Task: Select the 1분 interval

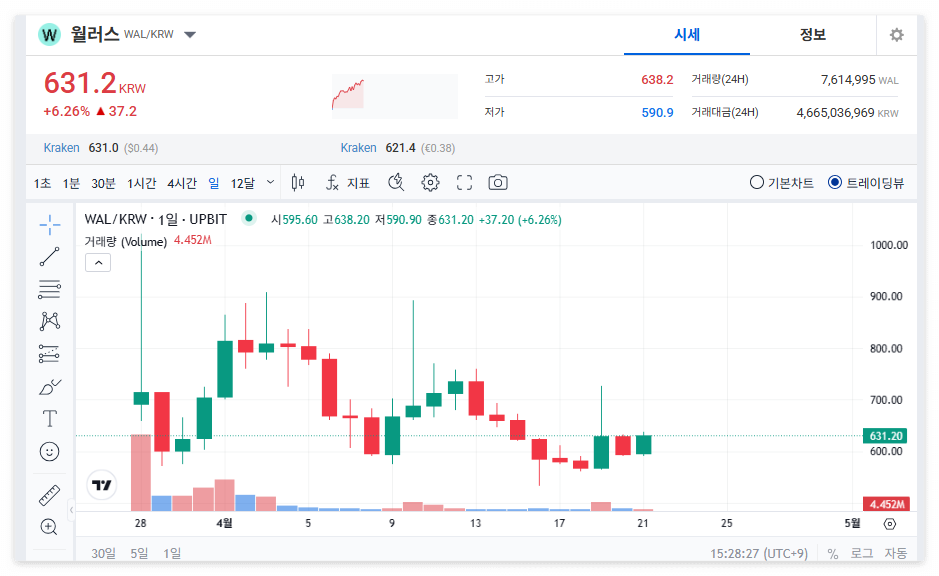Action: click(x=71, y=183)
